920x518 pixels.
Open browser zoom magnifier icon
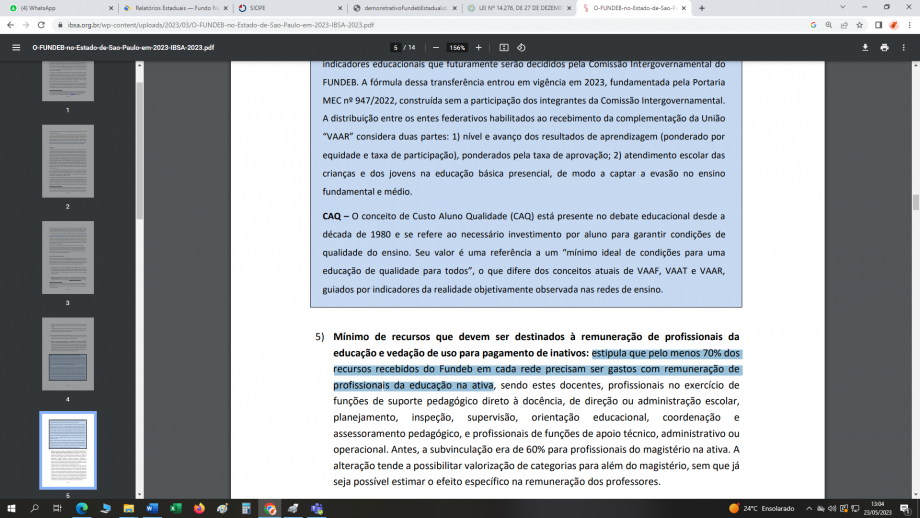click(x=828, y=25)
